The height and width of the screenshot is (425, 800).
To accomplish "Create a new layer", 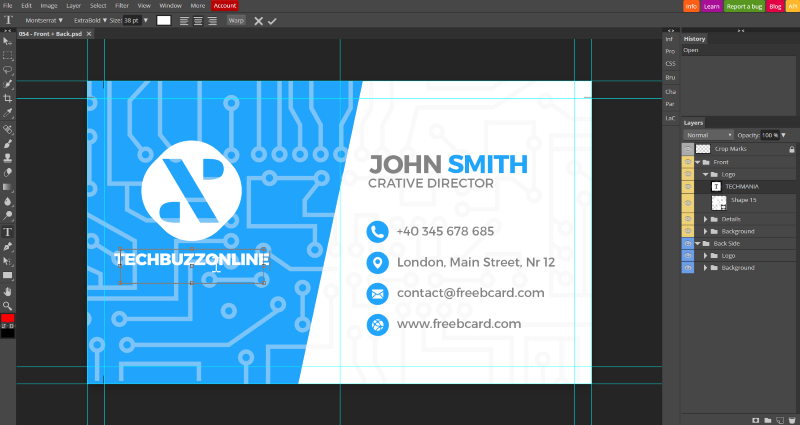I will 780,420.
